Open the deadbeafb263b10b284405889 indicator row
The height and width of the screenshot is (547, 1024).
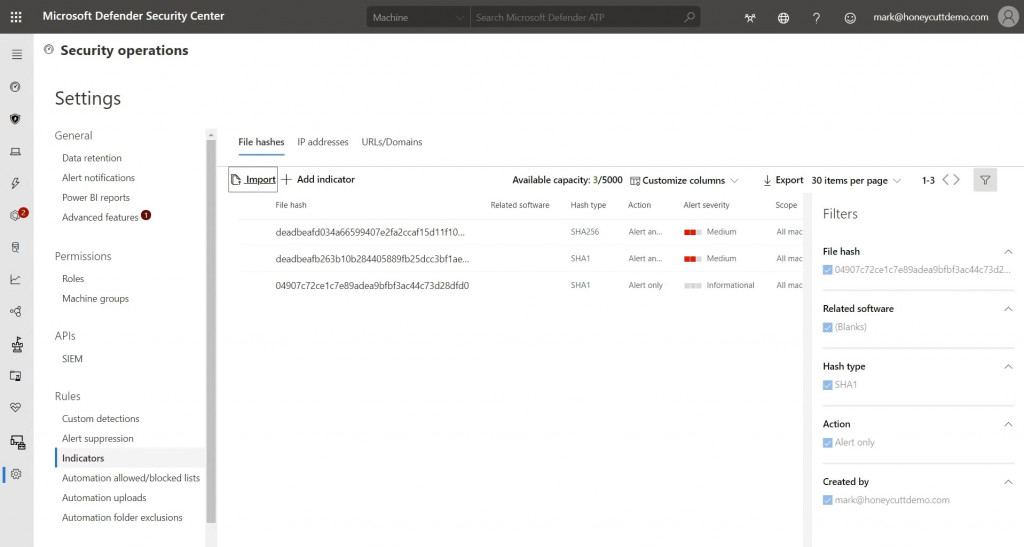click(520, 258)
